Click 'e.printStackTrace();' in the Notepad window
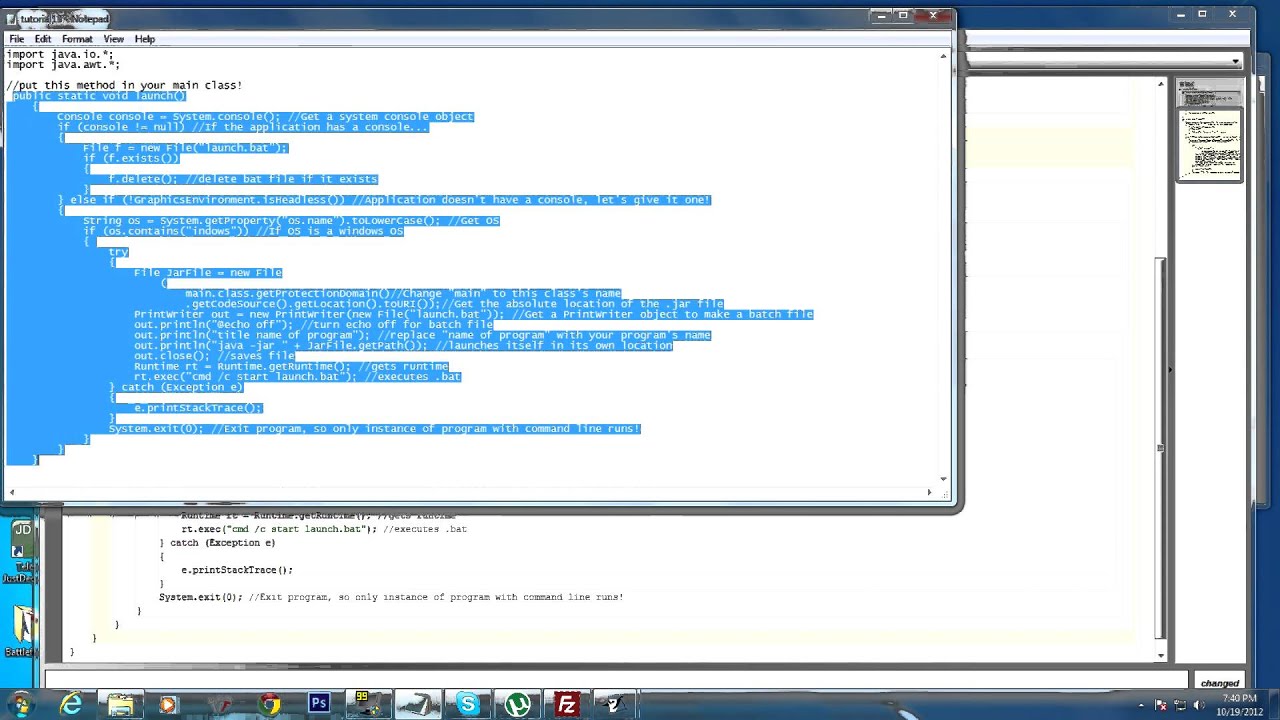Image resolution: width=1280 pixels, height=720 pixels. pos(197,408)
